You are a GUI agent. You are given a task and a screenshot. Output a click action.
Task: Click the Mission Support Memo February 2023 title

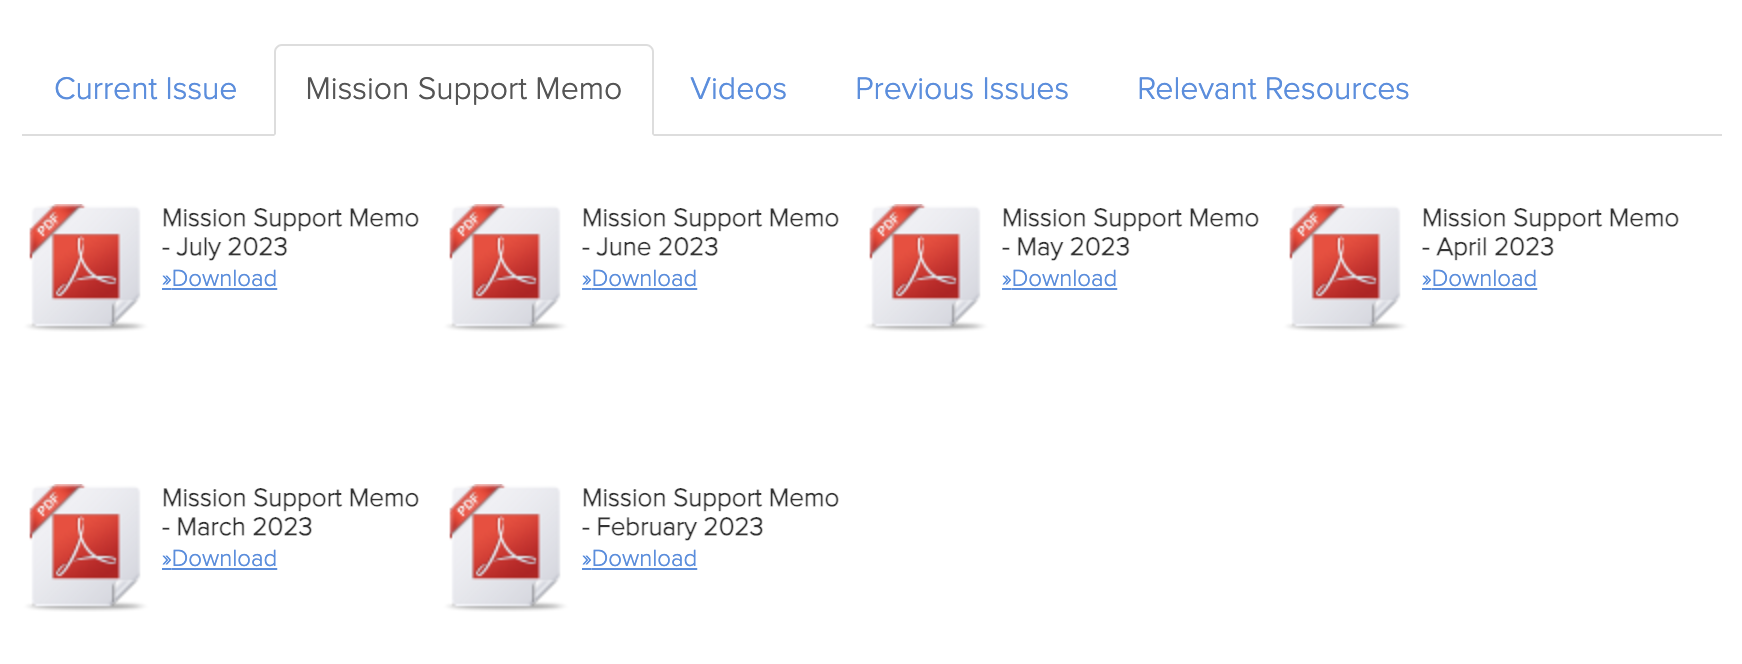(710, 512)
